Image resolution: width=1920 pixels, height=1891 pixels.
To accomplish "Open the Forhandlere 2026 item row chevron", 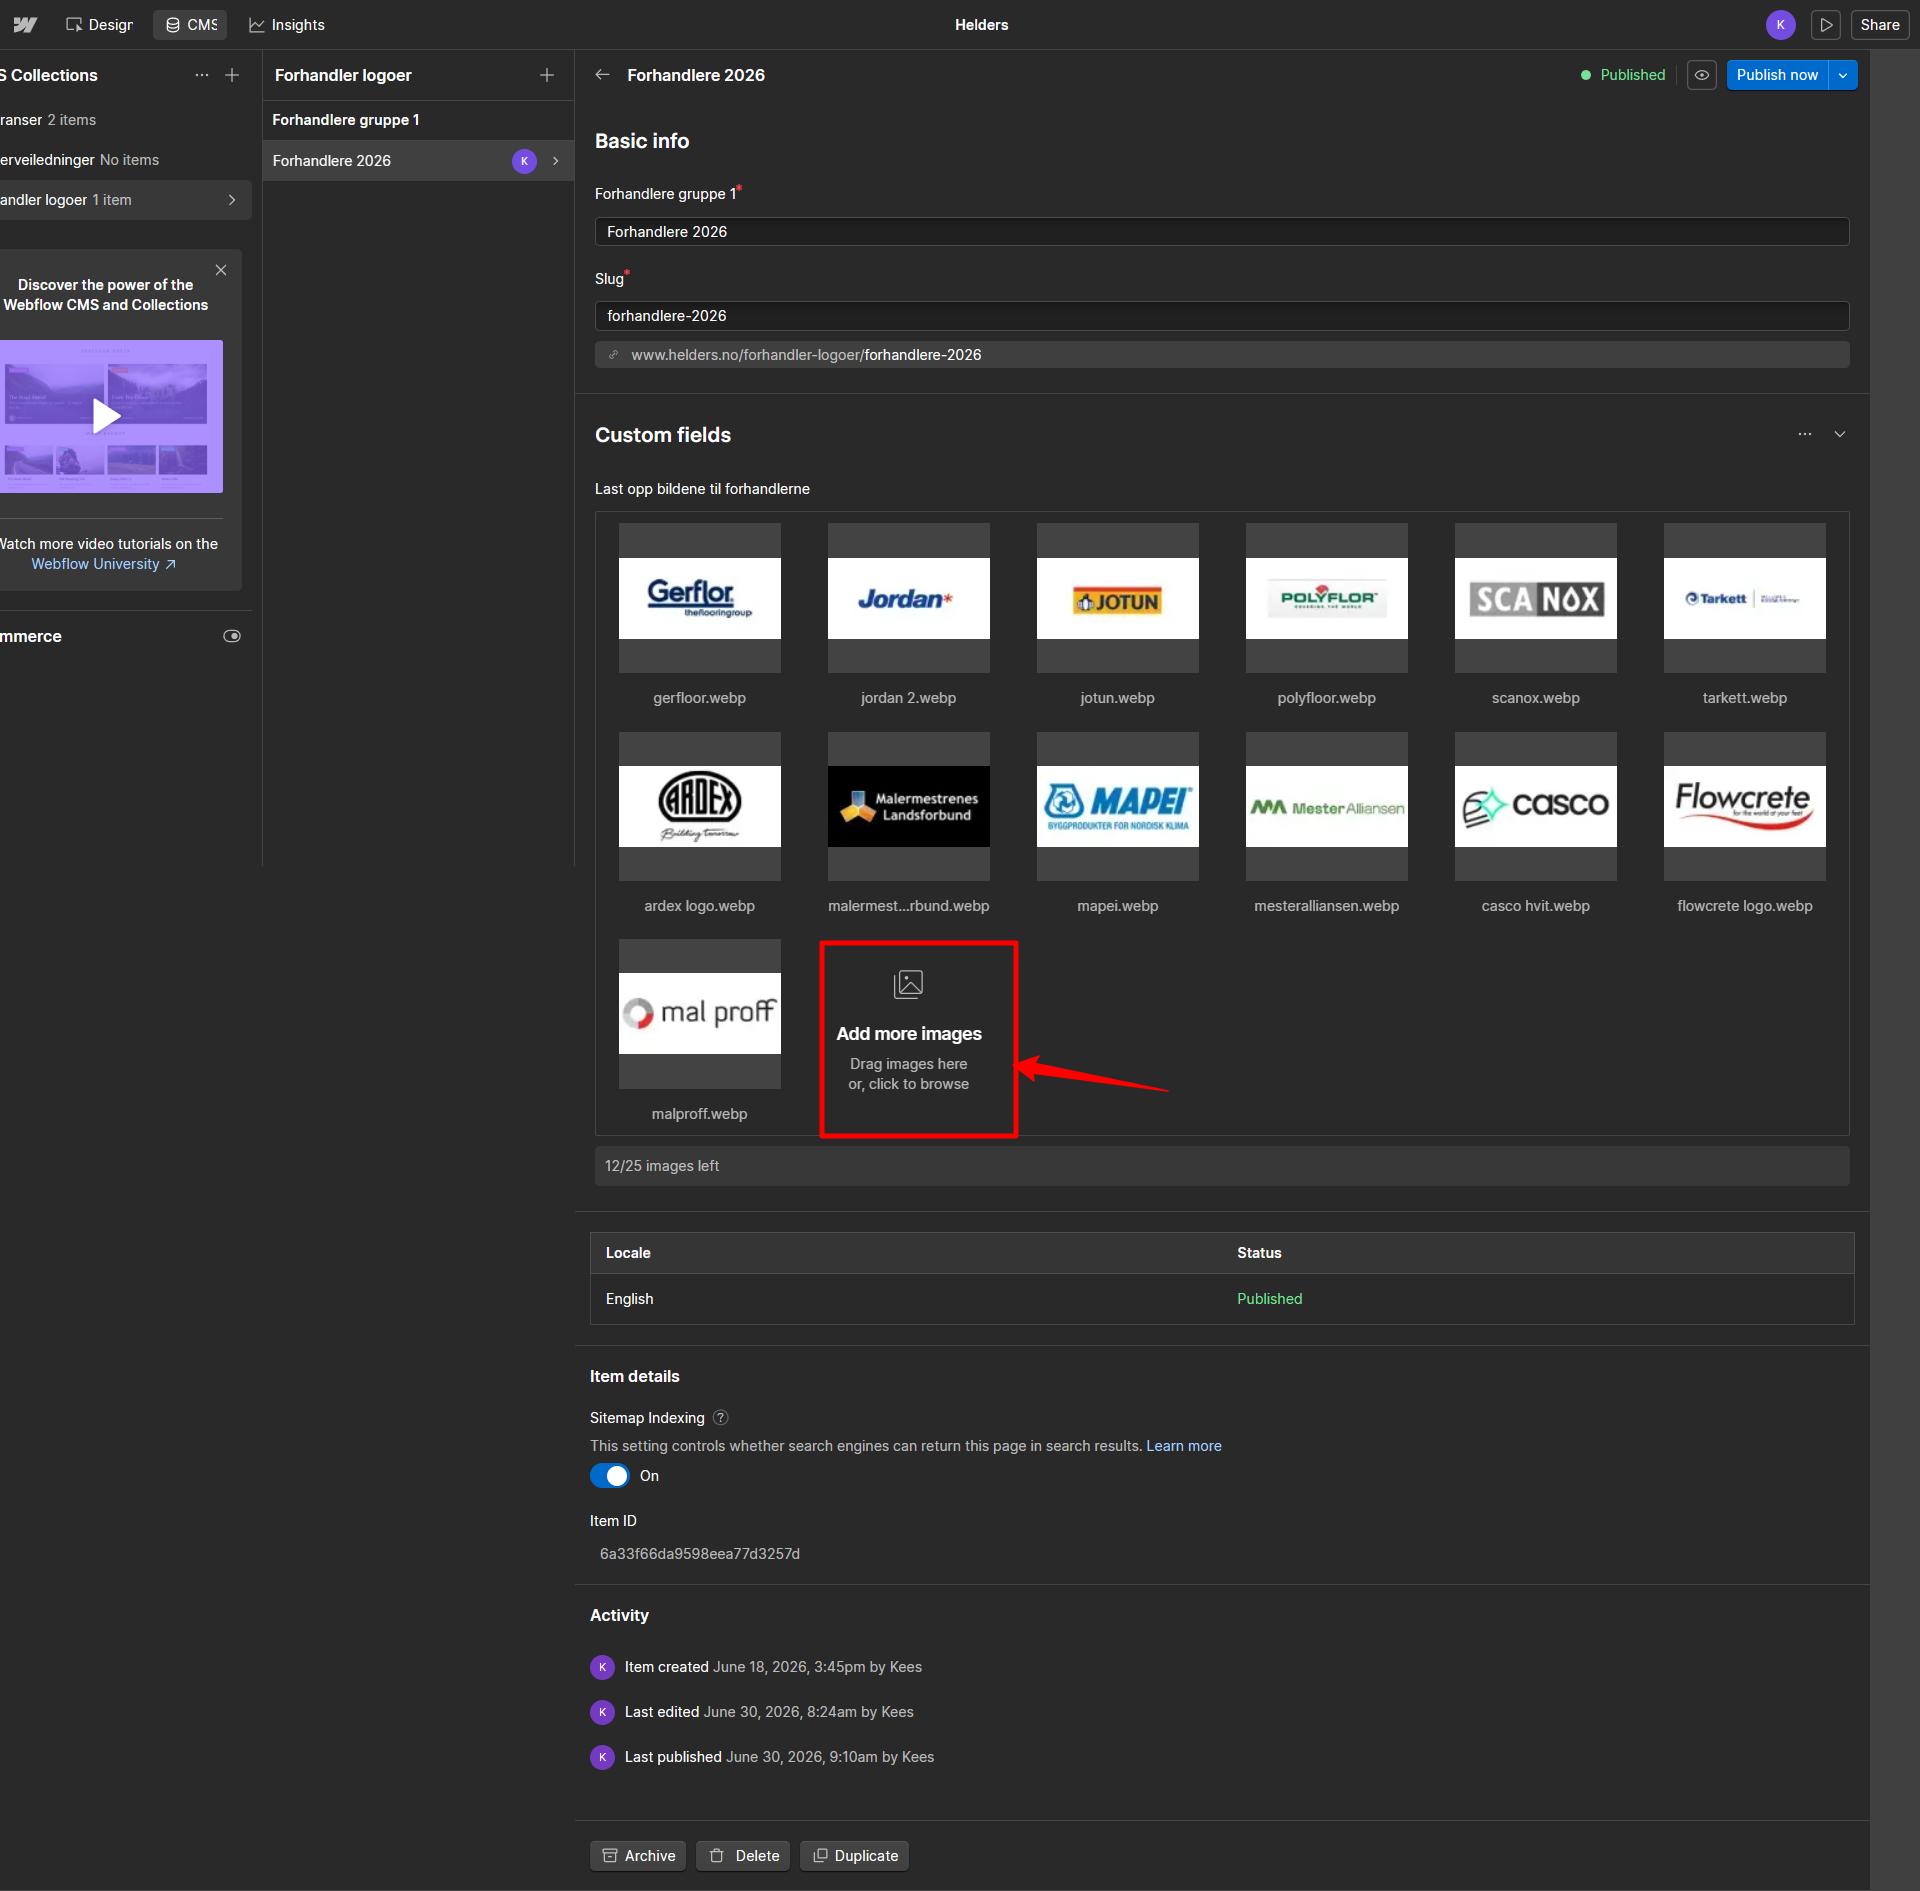I will [556, 161].
